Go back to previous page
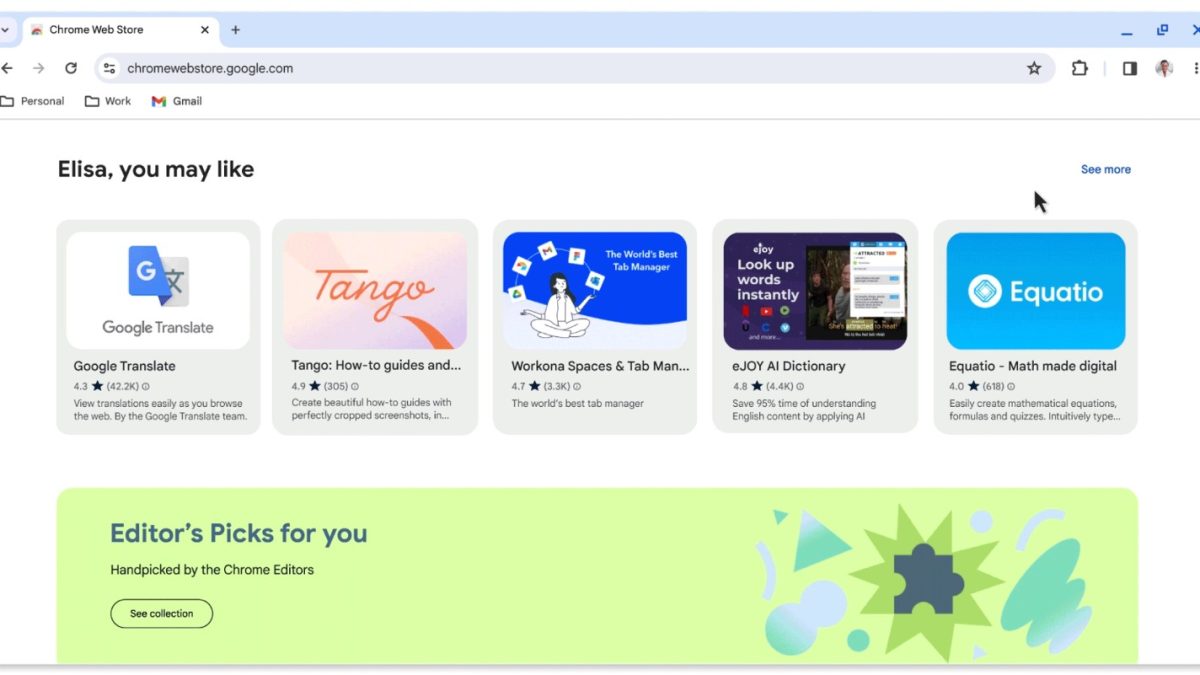Image resolution: width=1200 pixels, height=675 pixels. (x=7, y=68)
